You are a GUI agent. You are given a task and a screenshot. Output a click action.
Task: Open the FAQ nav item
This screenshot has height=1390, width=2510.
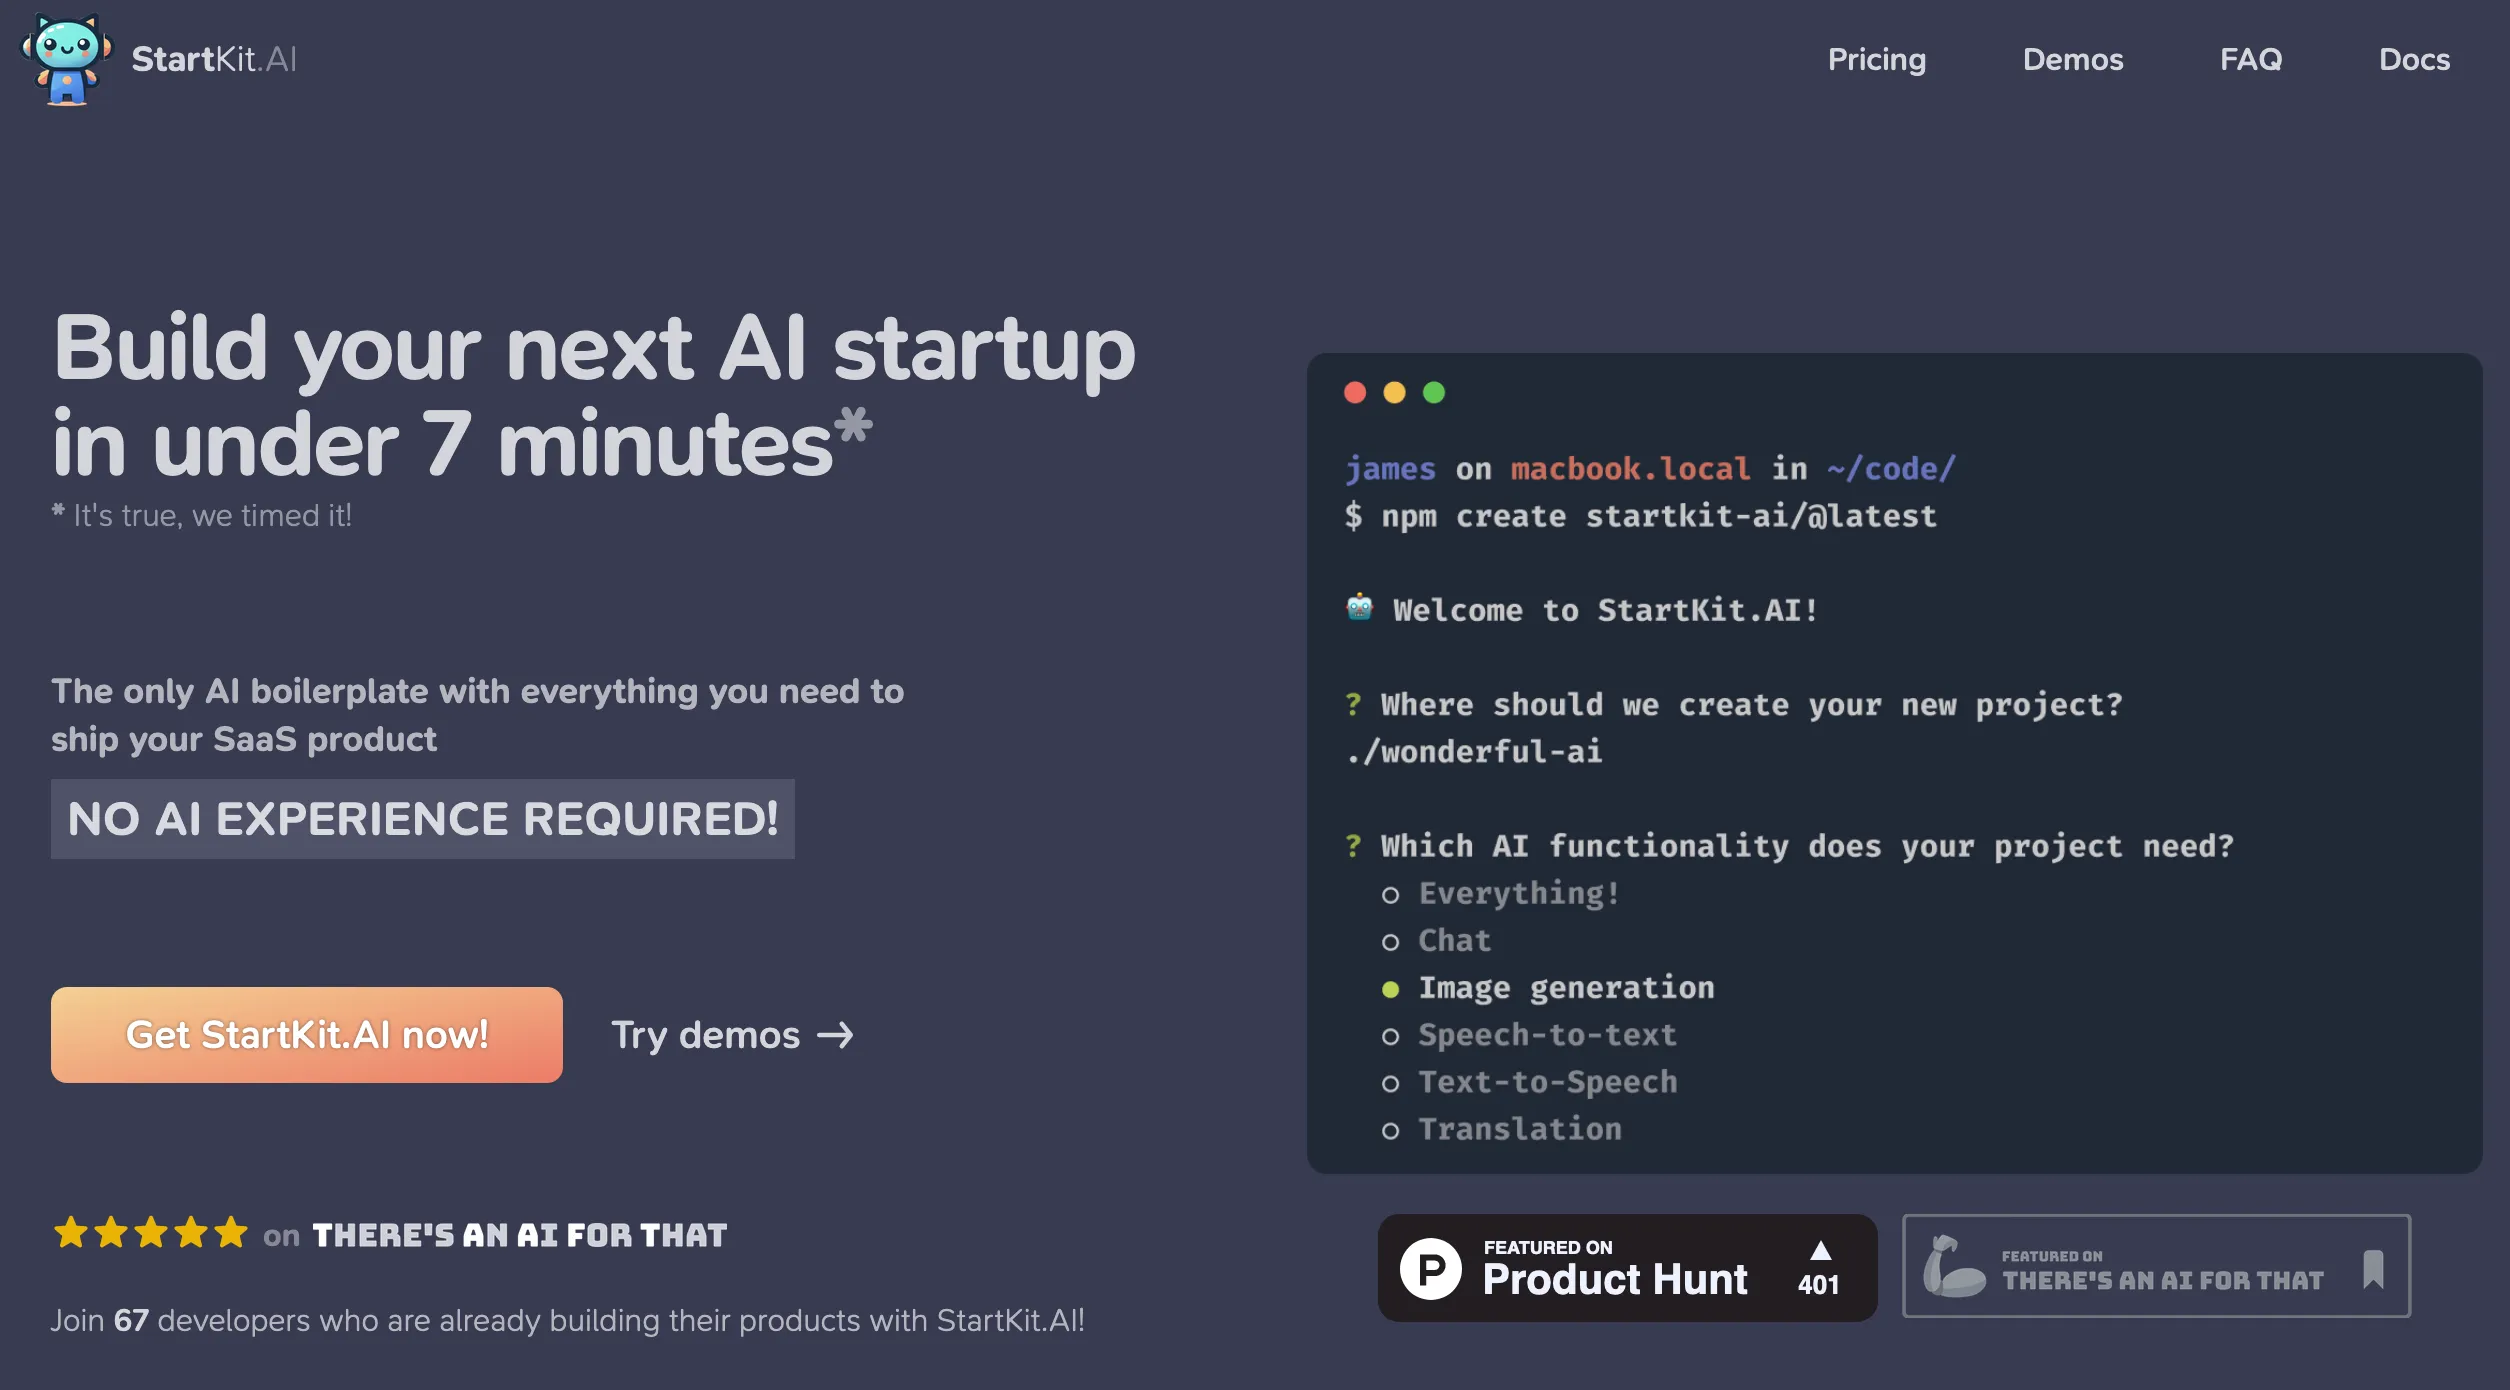[2251, 59]
